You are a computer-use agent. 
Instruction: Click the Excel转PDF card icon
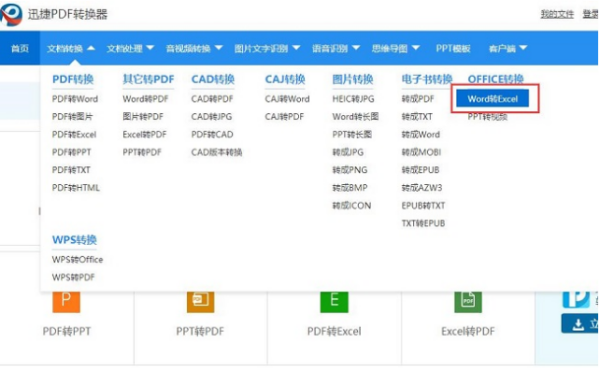[x=468, y=302]
